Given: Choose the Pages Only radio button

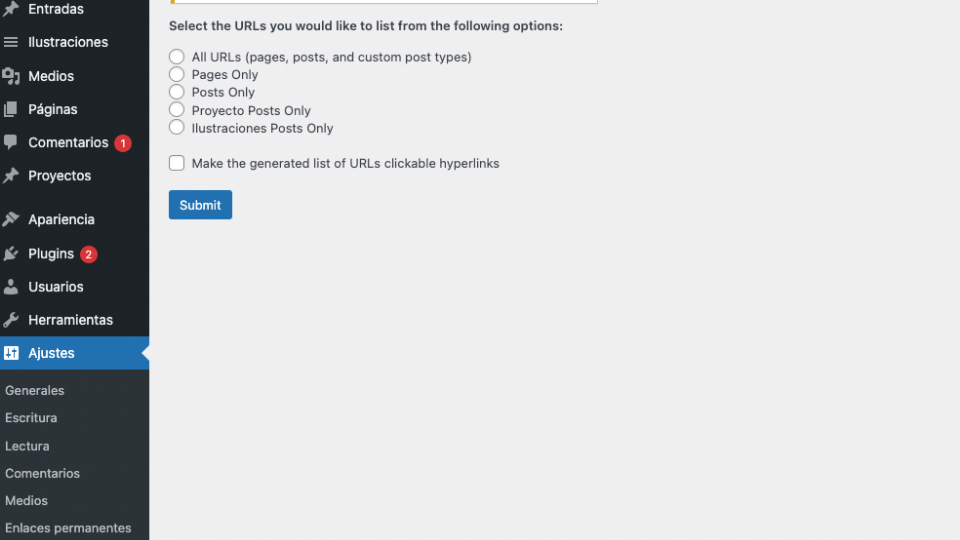Looking at the screenshot, I should (176, 74).
